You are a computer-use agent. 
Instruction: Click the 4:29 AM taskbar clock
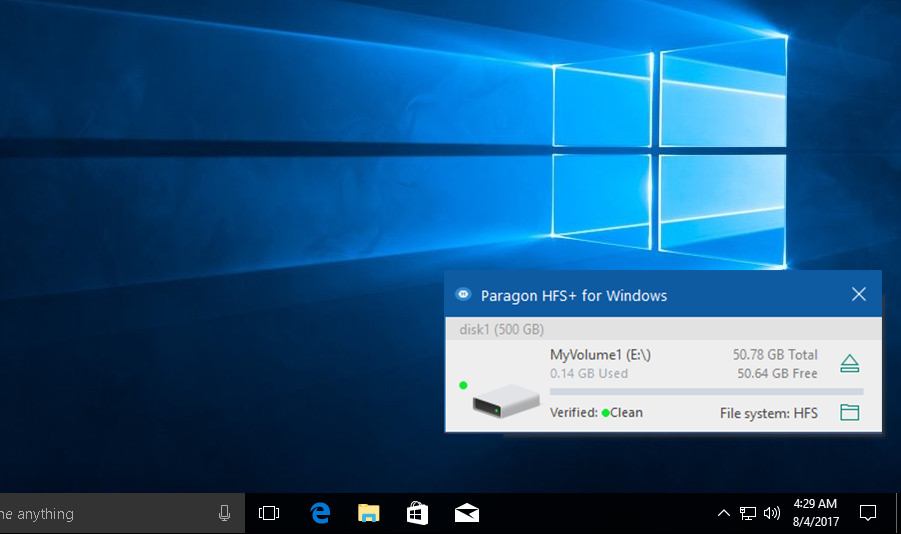(815, 512)
